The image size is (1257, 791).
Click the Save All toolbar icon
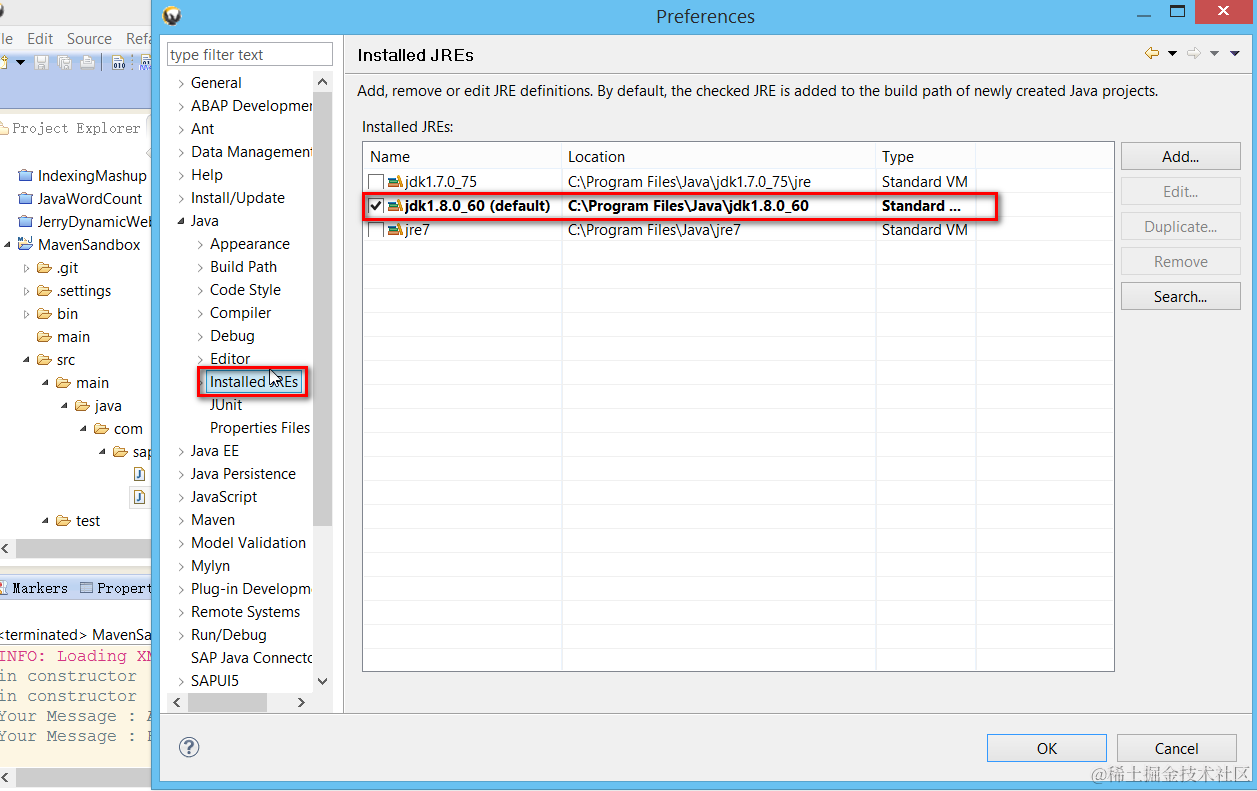tap(63, 62)
